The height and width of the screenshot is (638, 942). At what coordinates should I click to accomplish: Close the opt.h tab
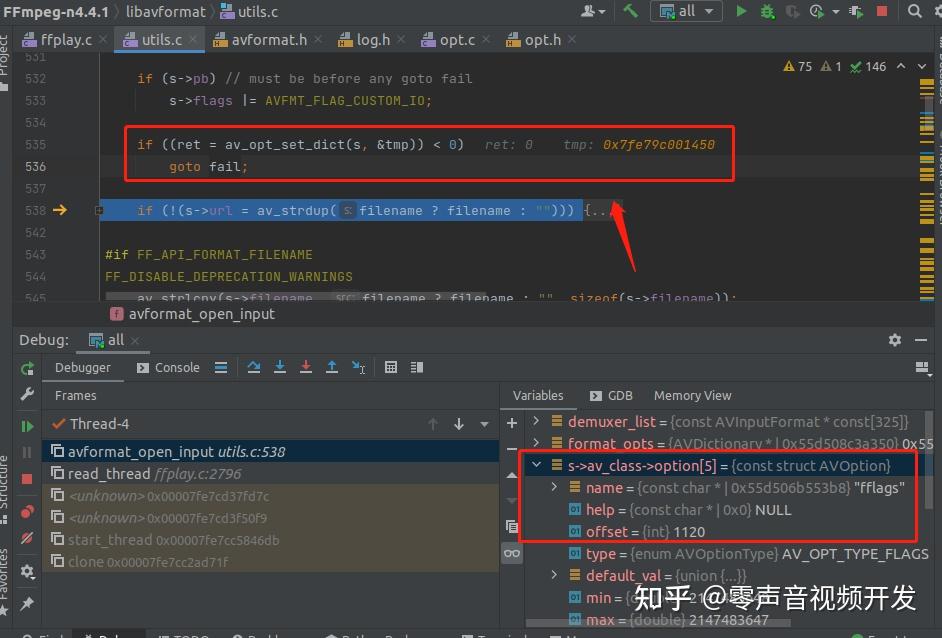(x=572, y=40)
